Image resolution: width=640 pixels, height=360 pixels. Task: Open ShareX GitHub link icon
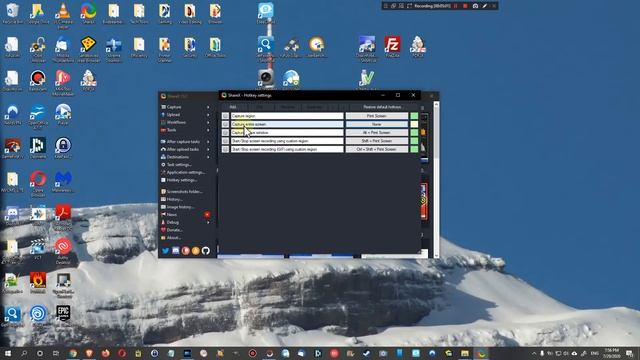point(205,251)
